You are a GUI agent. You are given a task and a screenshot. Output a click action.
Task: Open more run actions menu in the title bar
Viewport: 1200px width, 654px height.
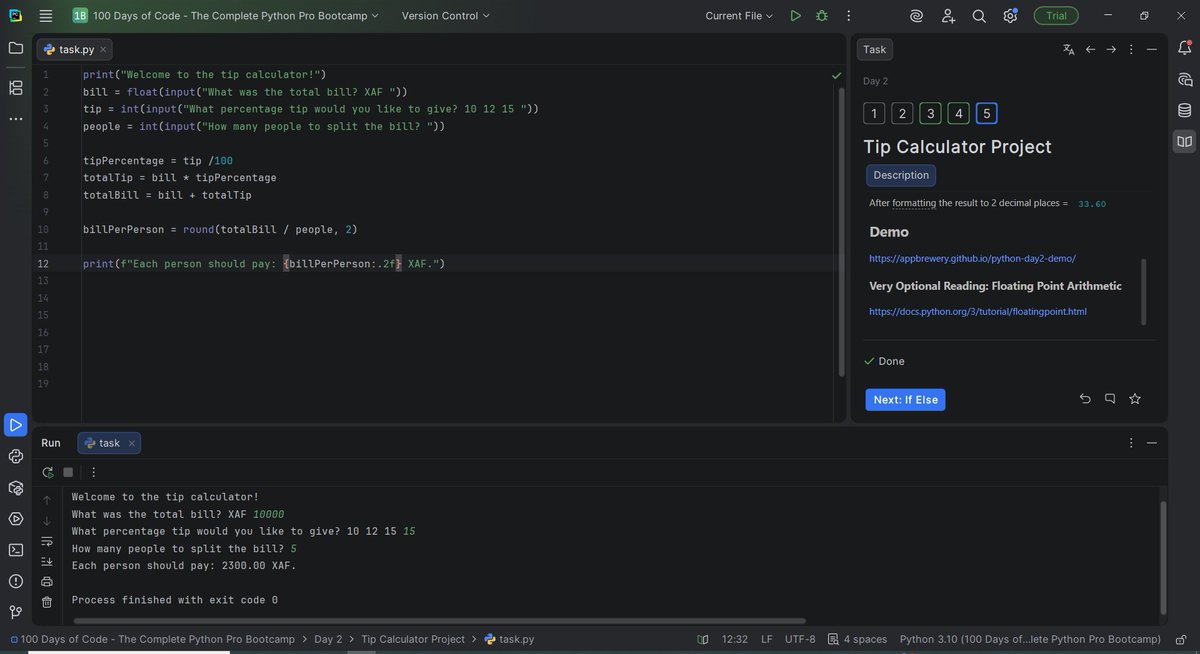[848, 16]
